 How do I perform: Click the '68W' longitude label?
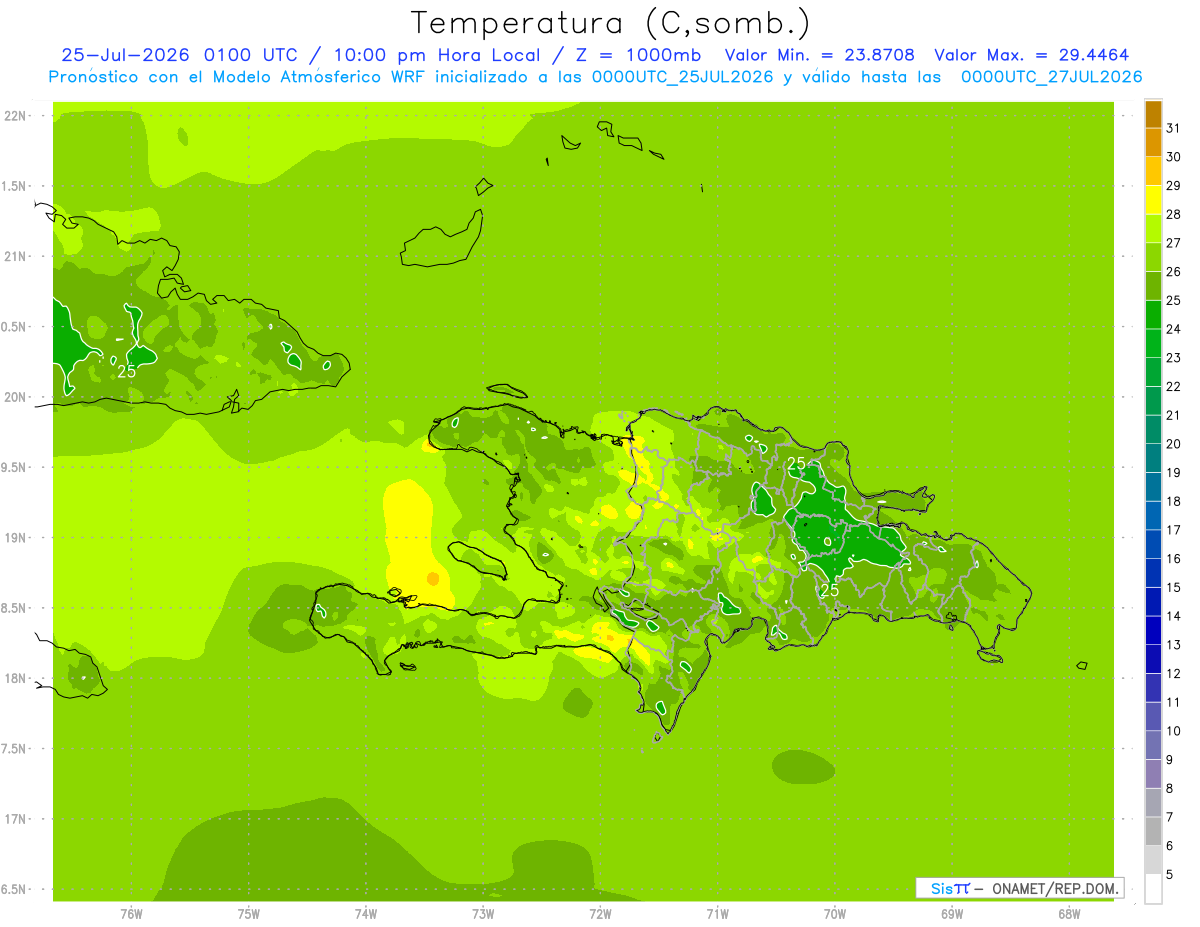(1069, 914)
